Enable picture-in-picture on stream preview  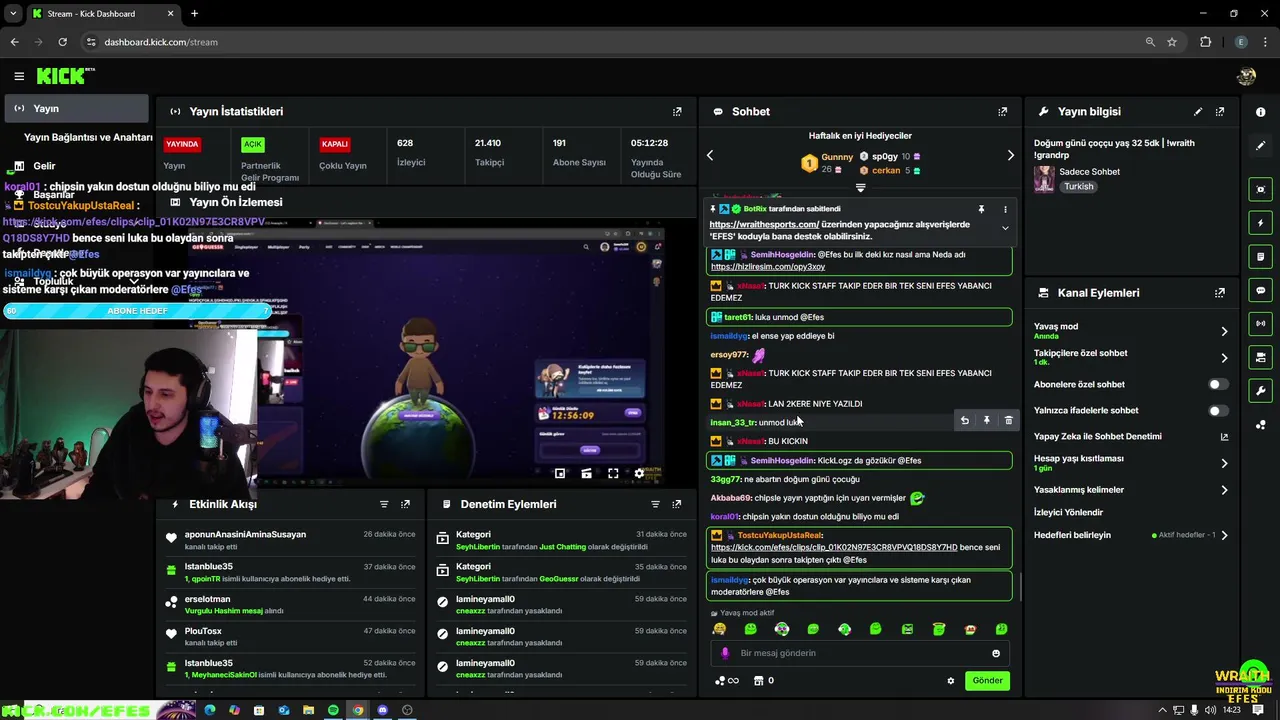point(560,473)
